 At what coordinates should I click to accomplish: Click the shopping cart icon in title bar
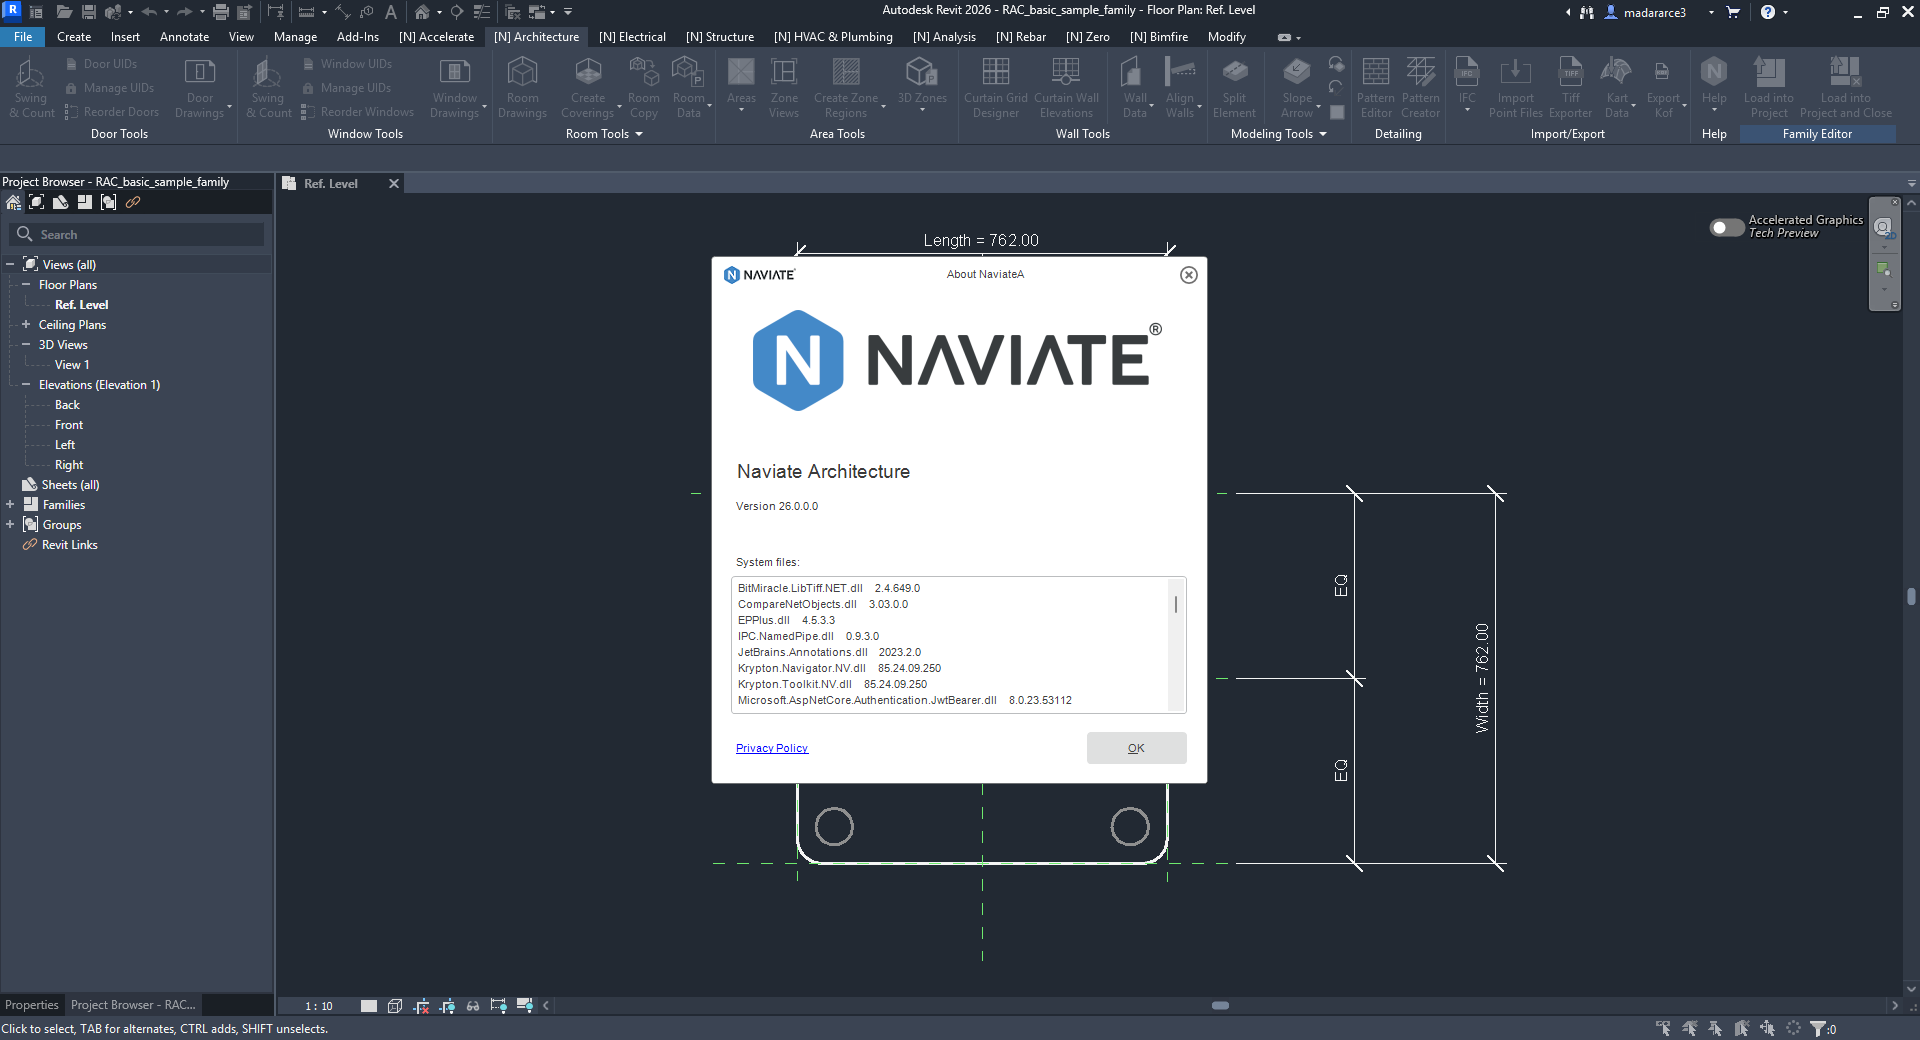click(1733, 12)
